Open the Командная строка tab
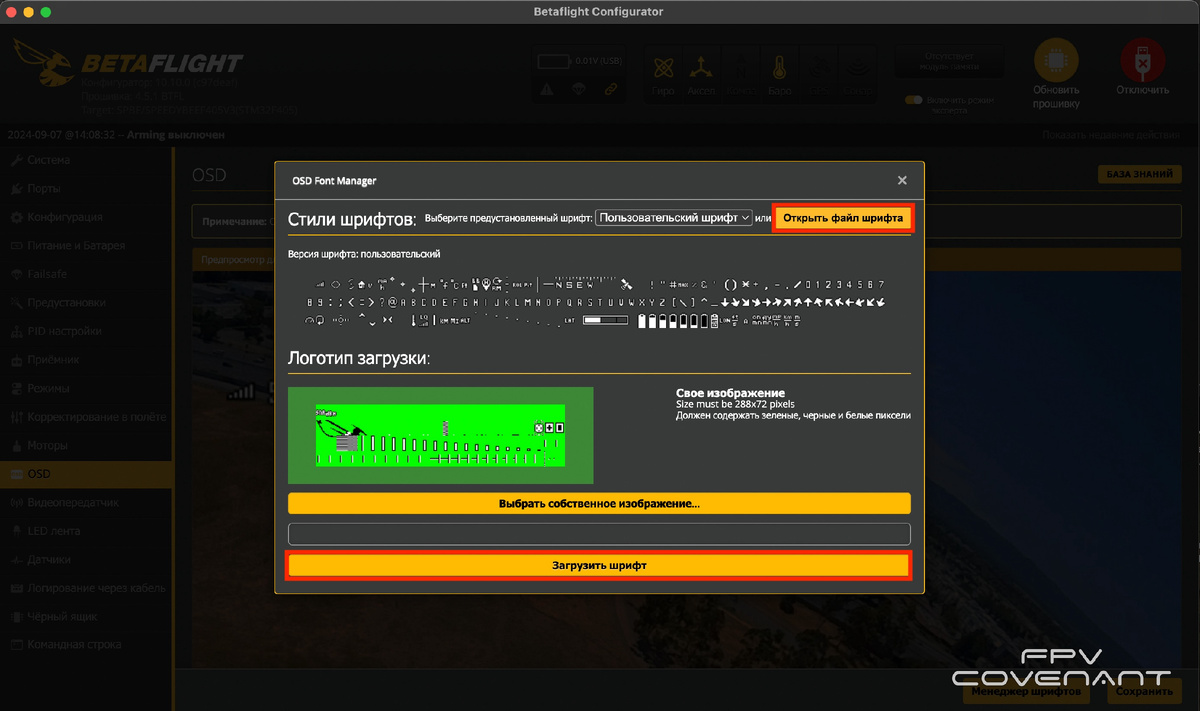The width and height of the screenshot is (1200, 711). (x=86, y=645)
